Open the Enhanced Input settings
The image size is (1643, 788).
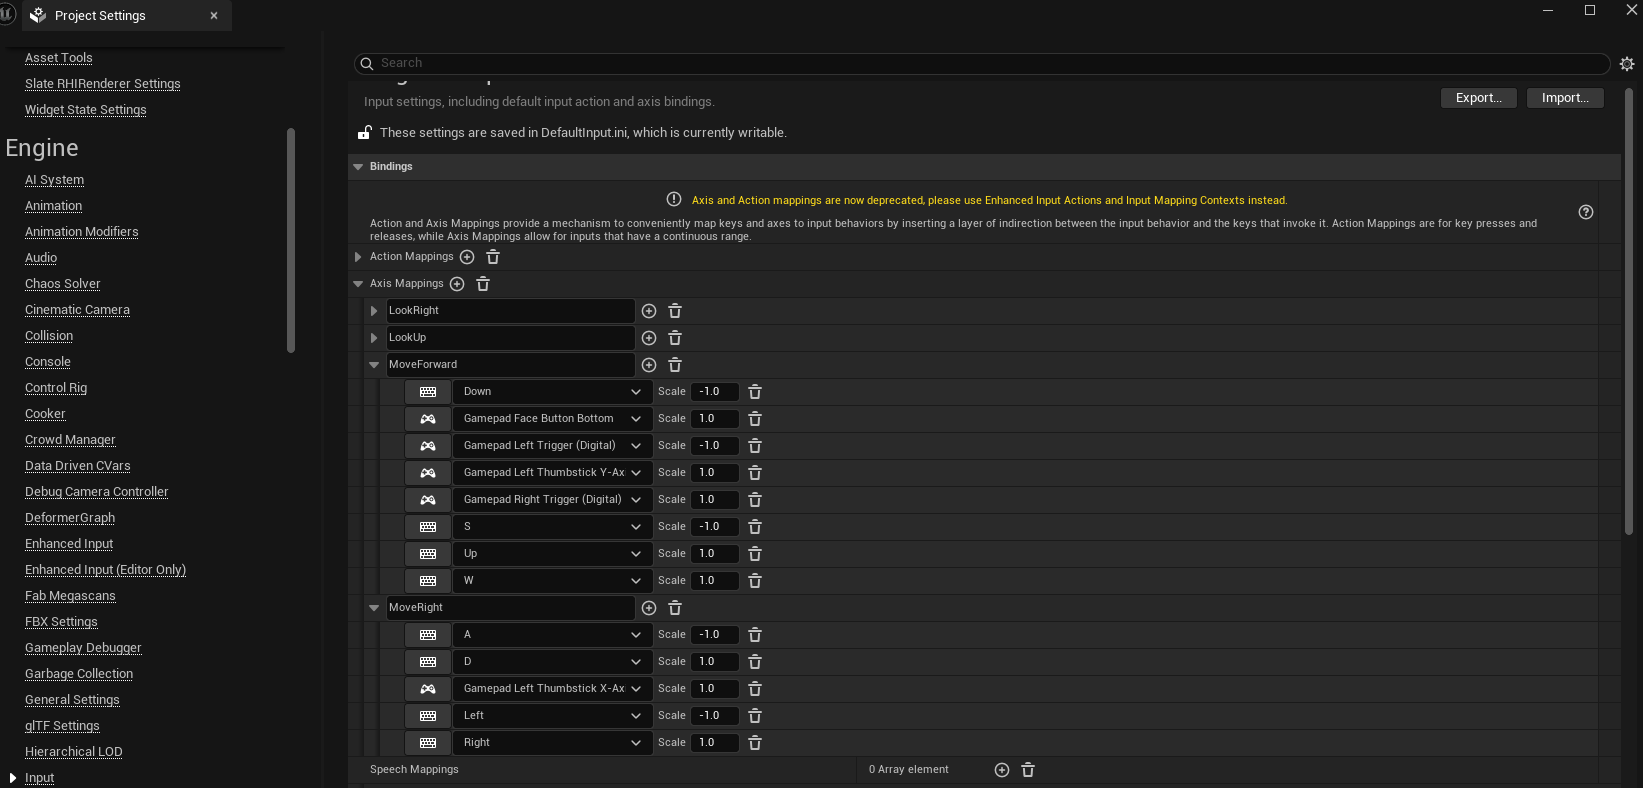click(x=69, y=544)
